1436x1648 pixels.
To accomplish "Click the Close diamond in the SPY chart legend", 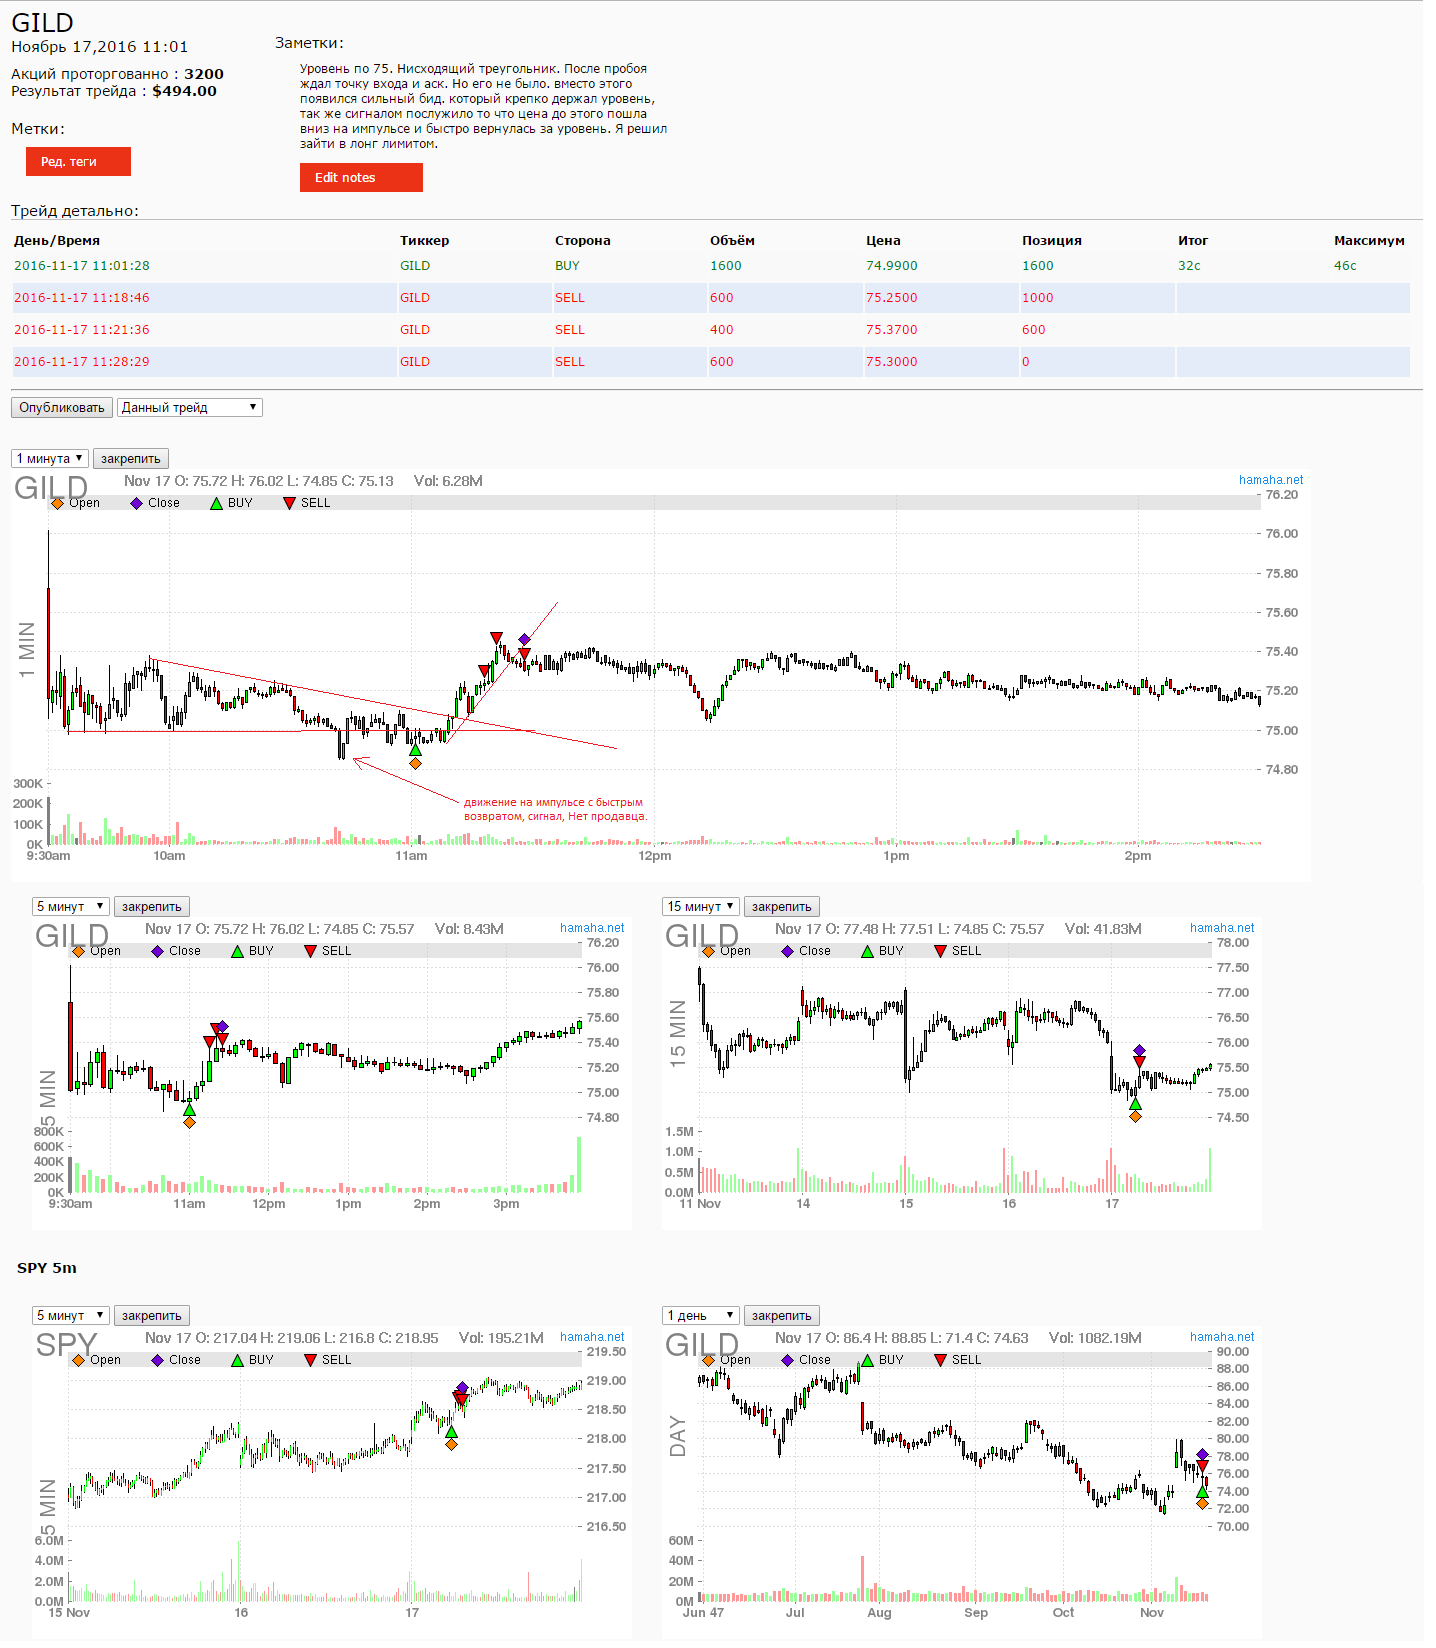I will pyautogui.click(x=158, y=1360).
